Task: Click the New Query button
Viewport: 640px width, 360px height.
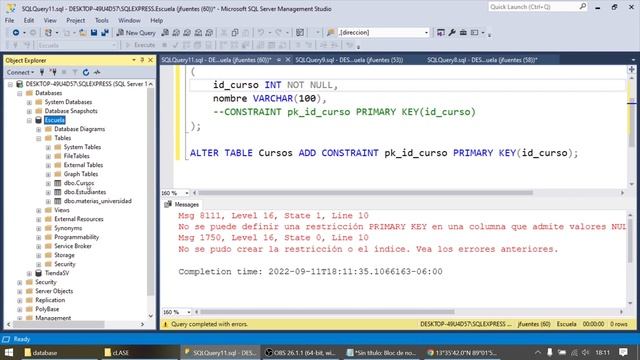Action: point(136,33)
